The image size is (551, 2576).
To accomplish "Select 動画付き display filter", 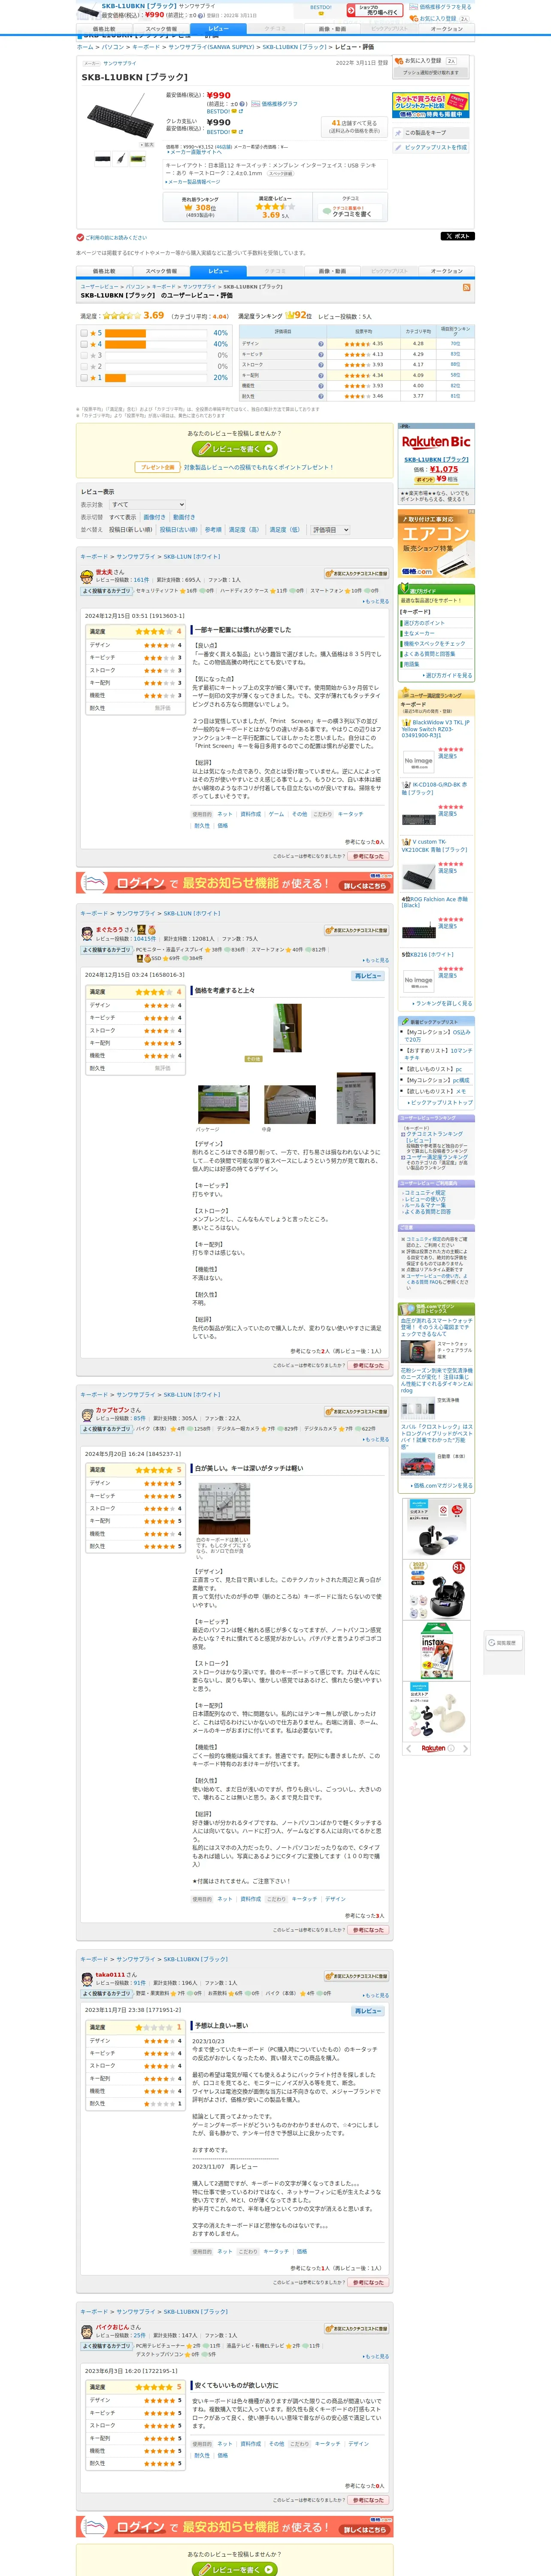I will [184, 517].
